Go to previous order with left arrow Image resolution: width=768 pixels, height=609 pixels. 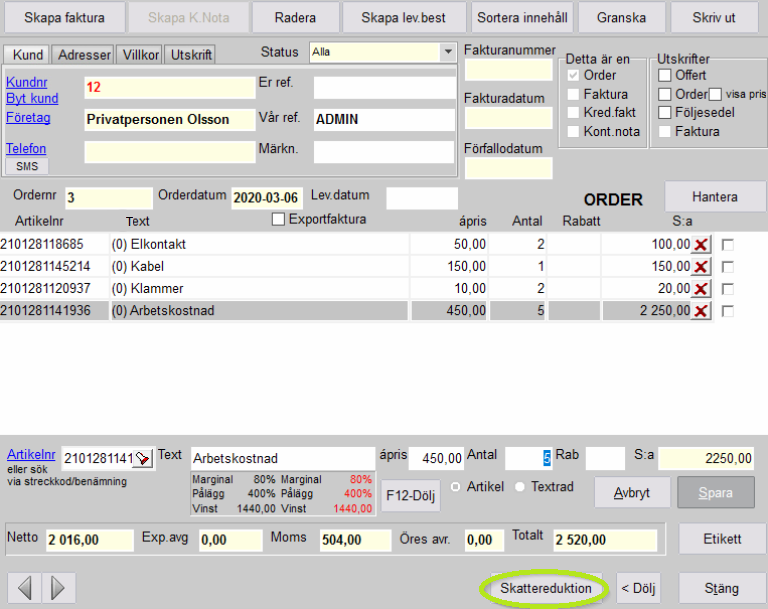coord(24,587)
